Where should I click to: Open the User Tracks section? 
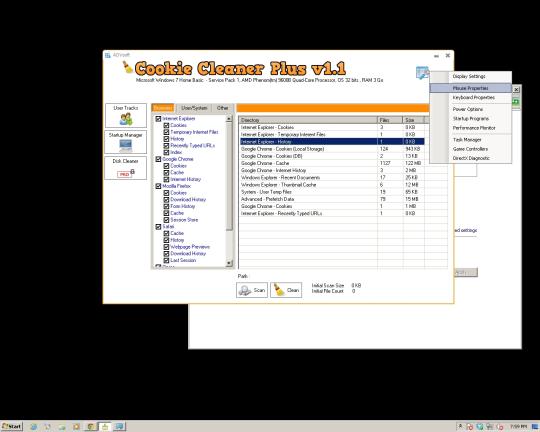point(126,115)
